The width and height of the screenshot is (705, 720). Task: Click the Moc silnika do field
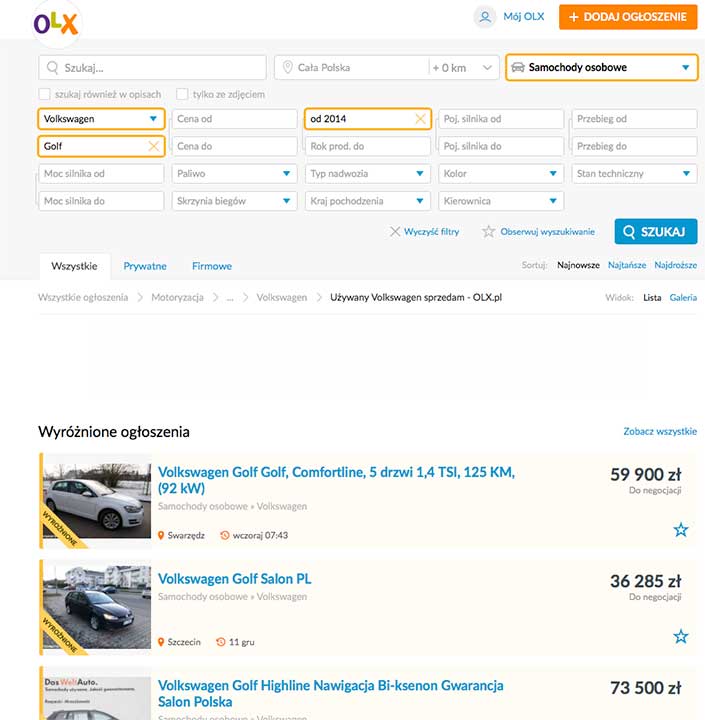point(101,201)
